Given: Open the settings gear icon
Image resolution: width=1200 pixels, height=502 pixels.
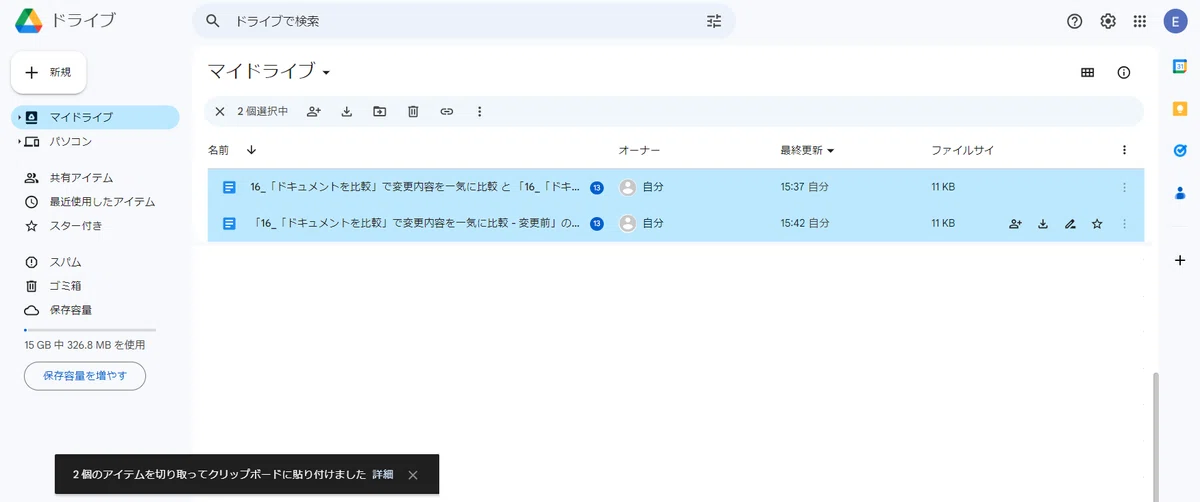Looking at the screenshot, I should [x=1108, y=21].
